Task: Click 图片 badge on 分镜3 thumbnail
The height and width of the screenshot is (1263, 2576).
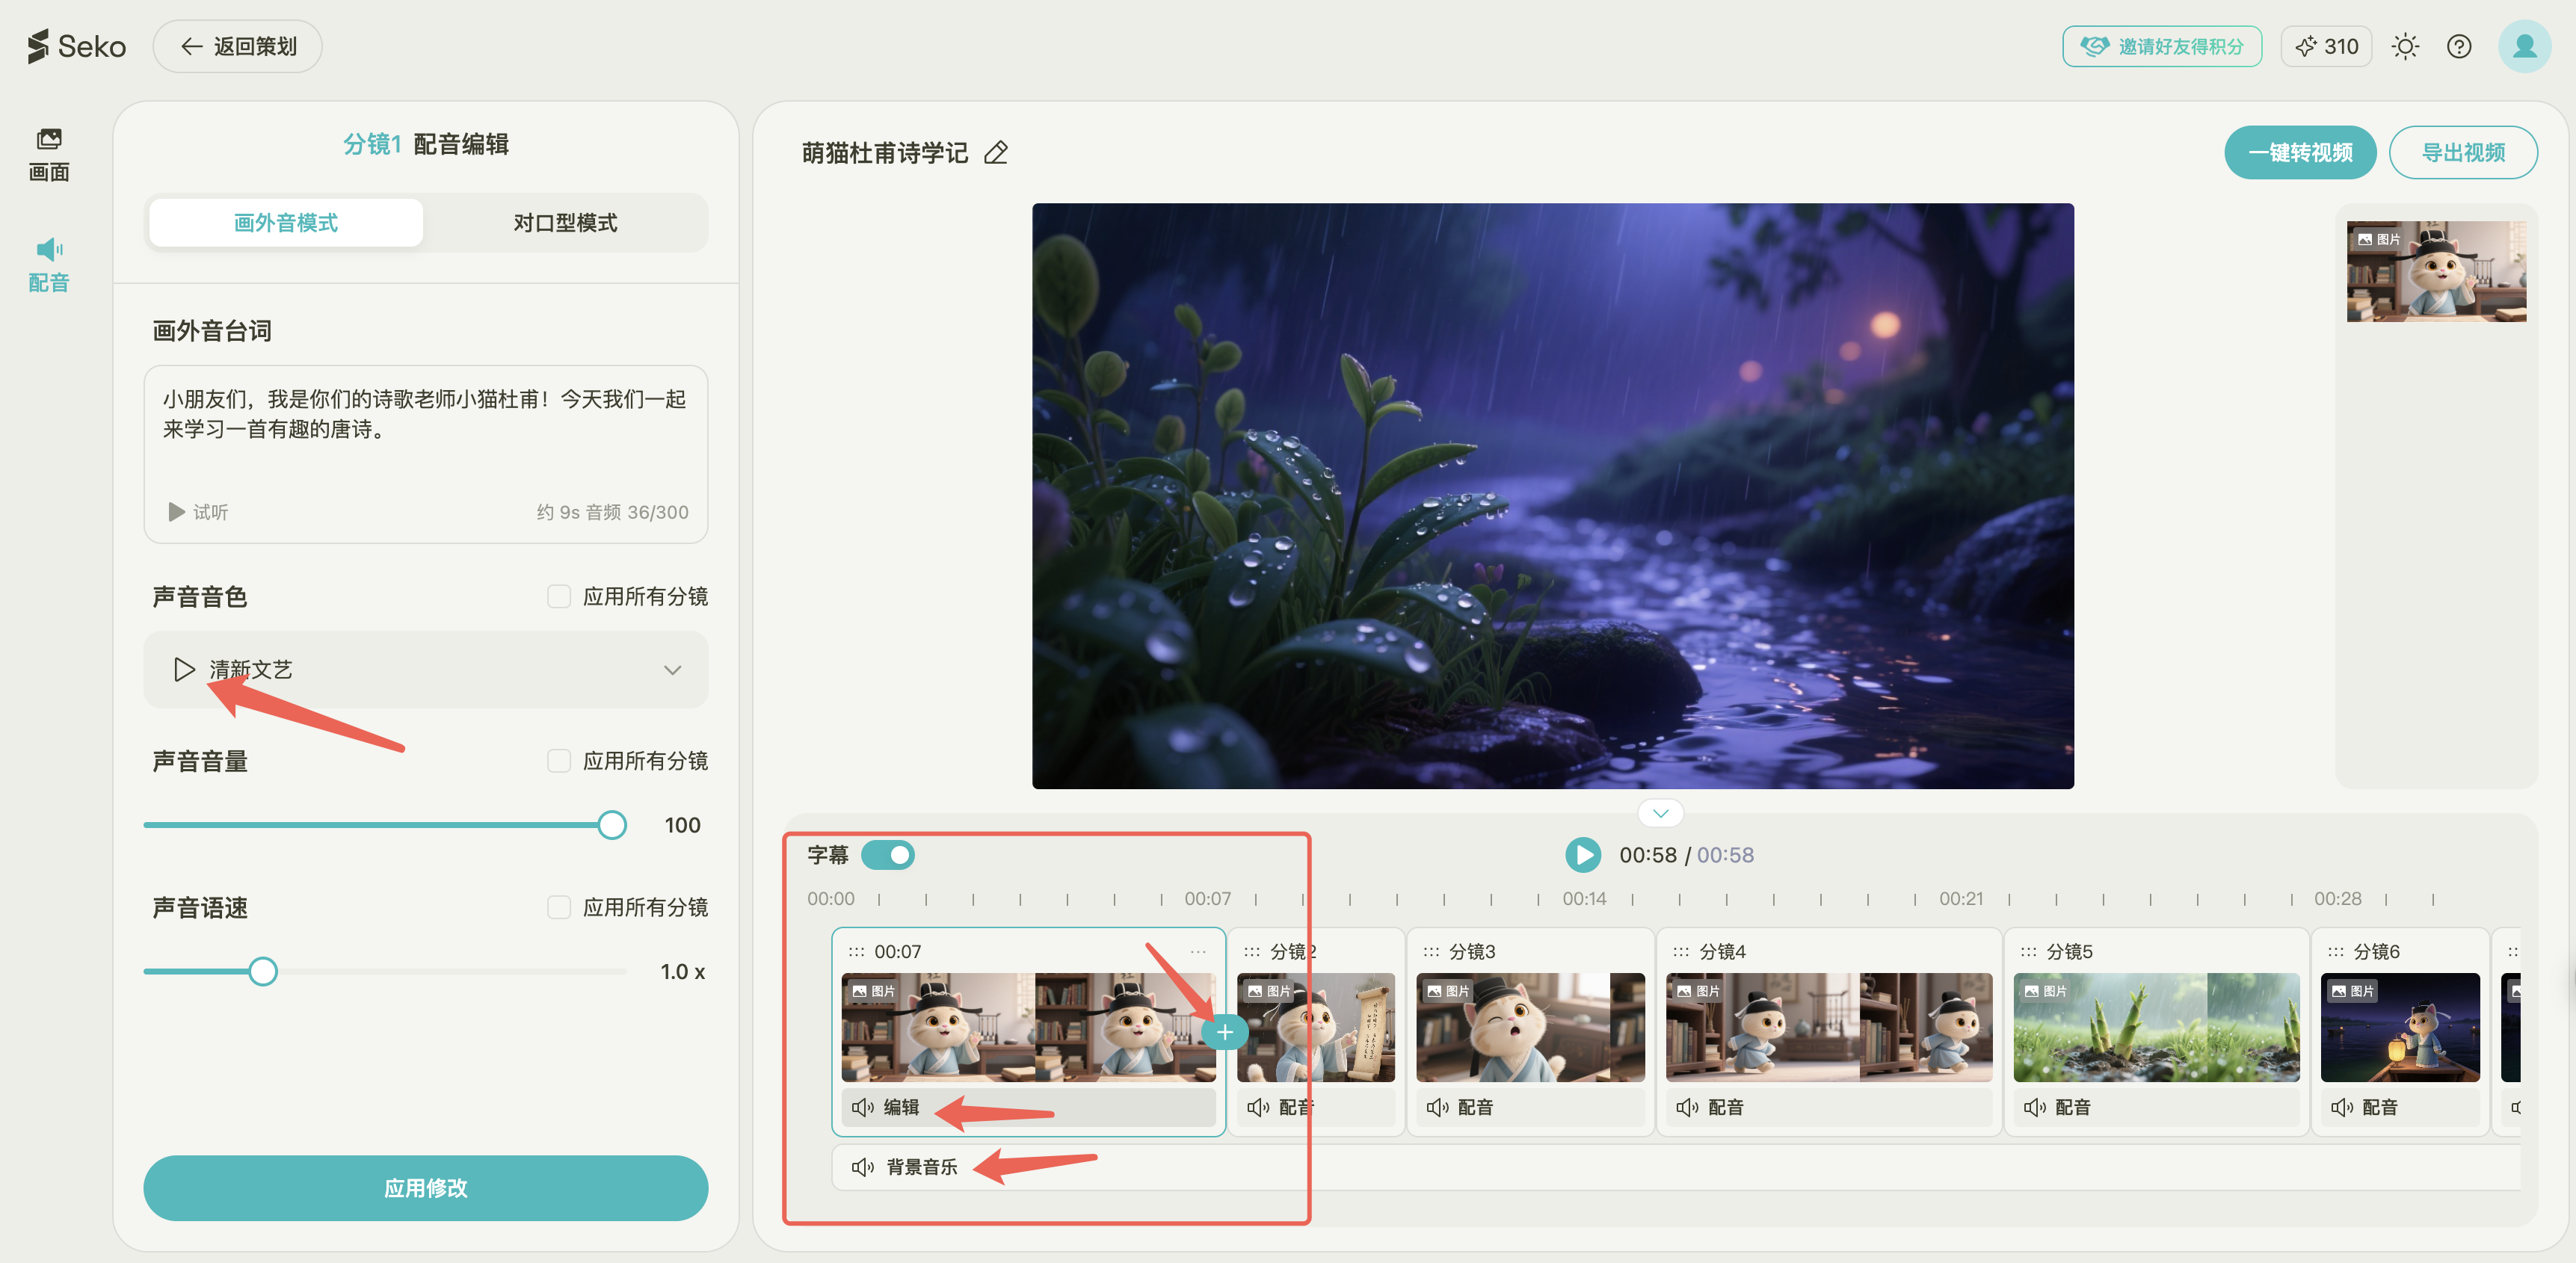Action: pos(1449,991)
